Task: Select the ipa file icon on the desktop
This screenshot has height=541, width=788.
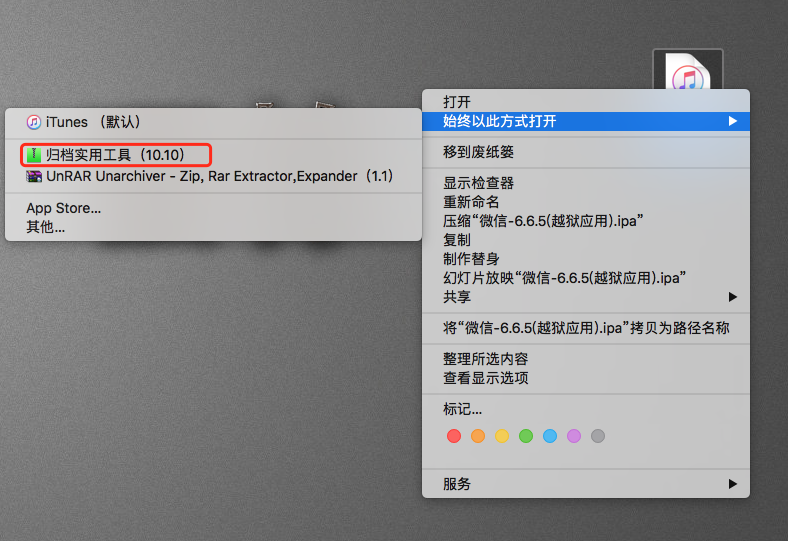Action: click(688, 70)
